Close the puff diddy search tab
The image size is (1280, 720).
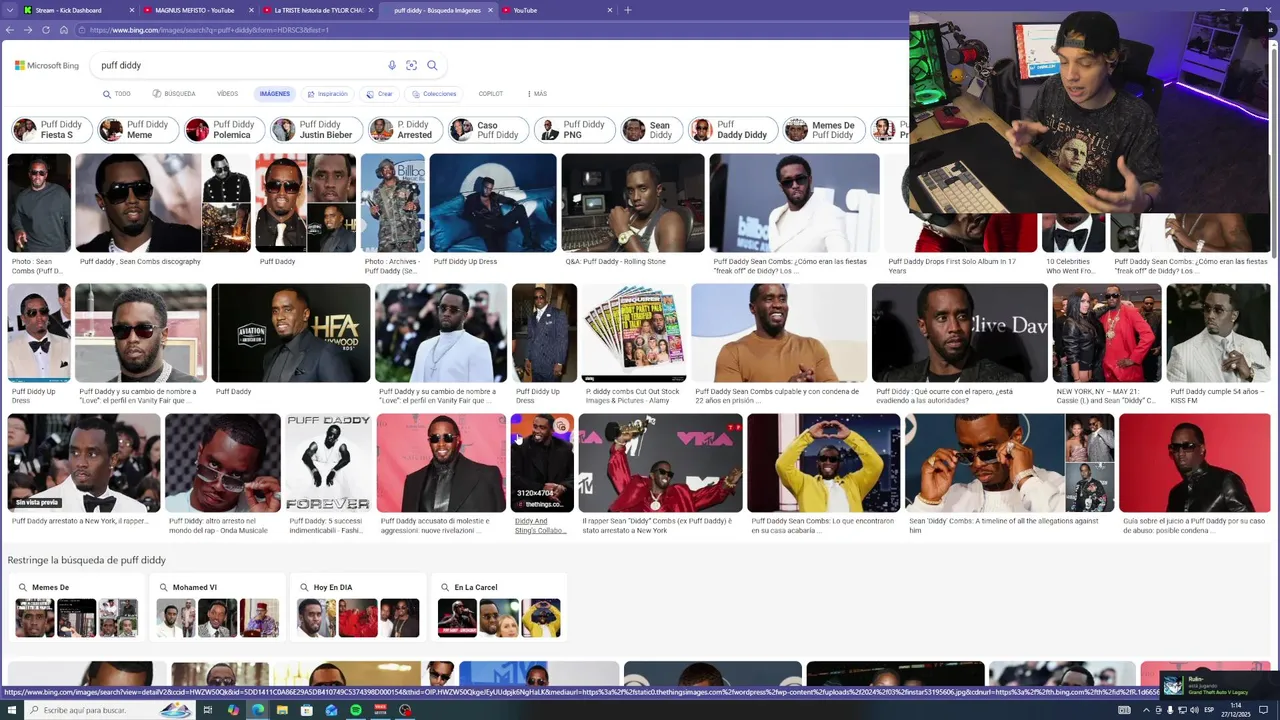pyautogui.click(x=491, y=10)
